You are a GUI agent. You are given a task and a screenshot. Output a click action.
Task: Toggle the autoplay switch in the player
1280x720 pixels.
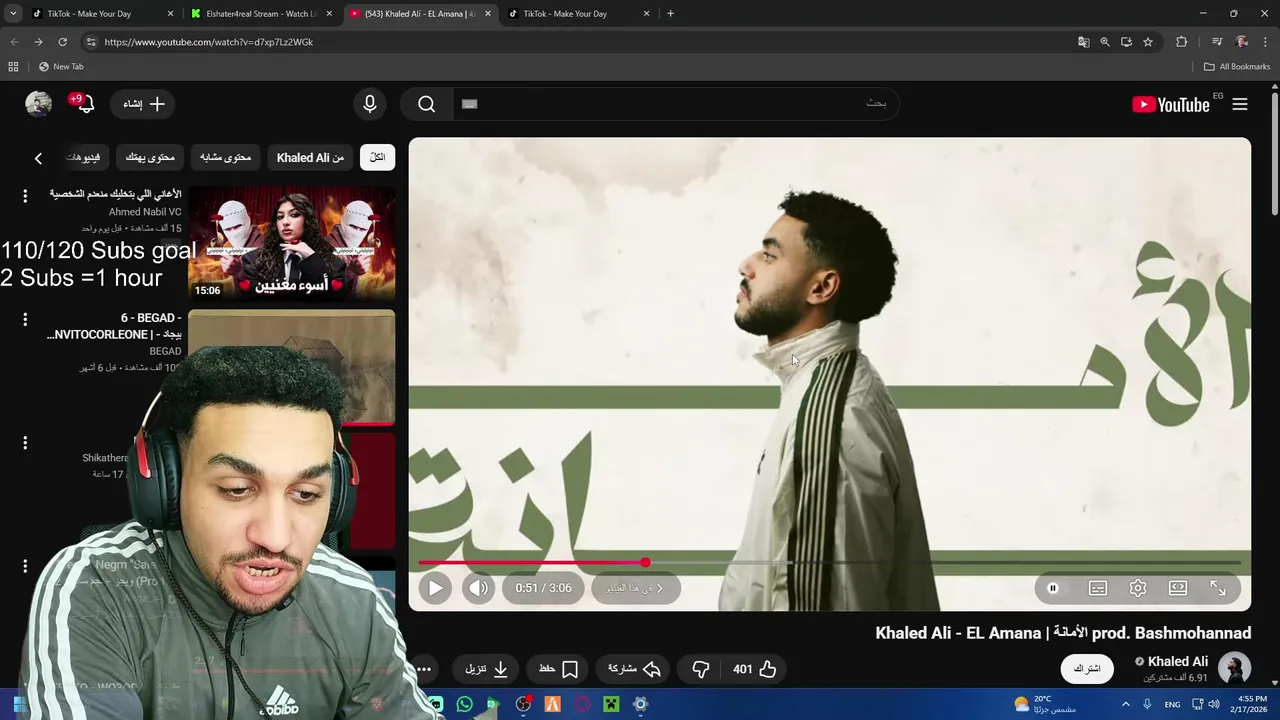coord(1053,588)
